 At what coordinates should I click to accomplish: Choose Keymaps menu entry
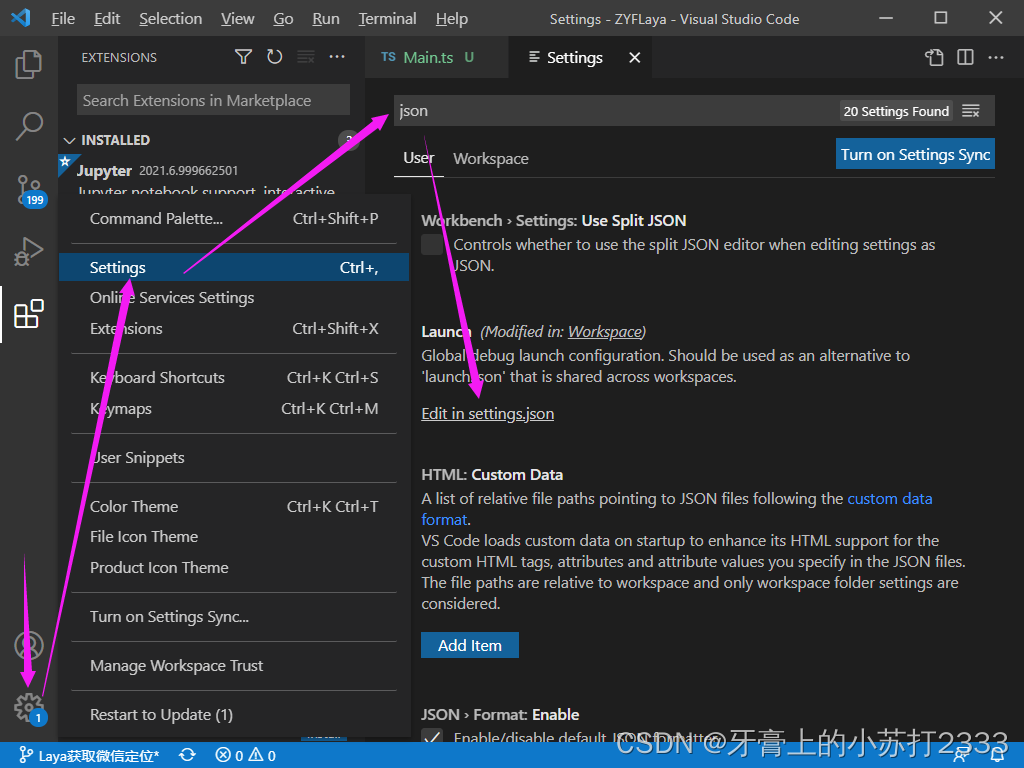coord(234,409)
